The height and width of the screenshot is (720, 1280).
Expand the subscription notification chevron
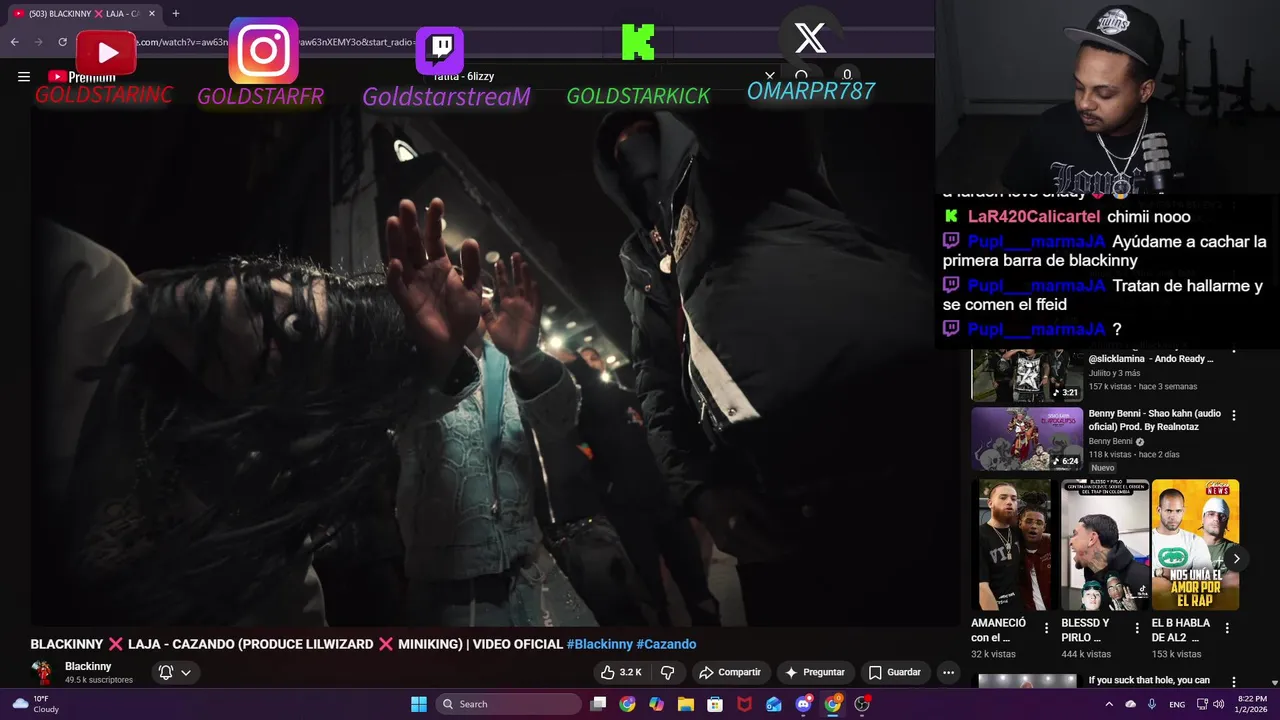(x=186, y=672)
